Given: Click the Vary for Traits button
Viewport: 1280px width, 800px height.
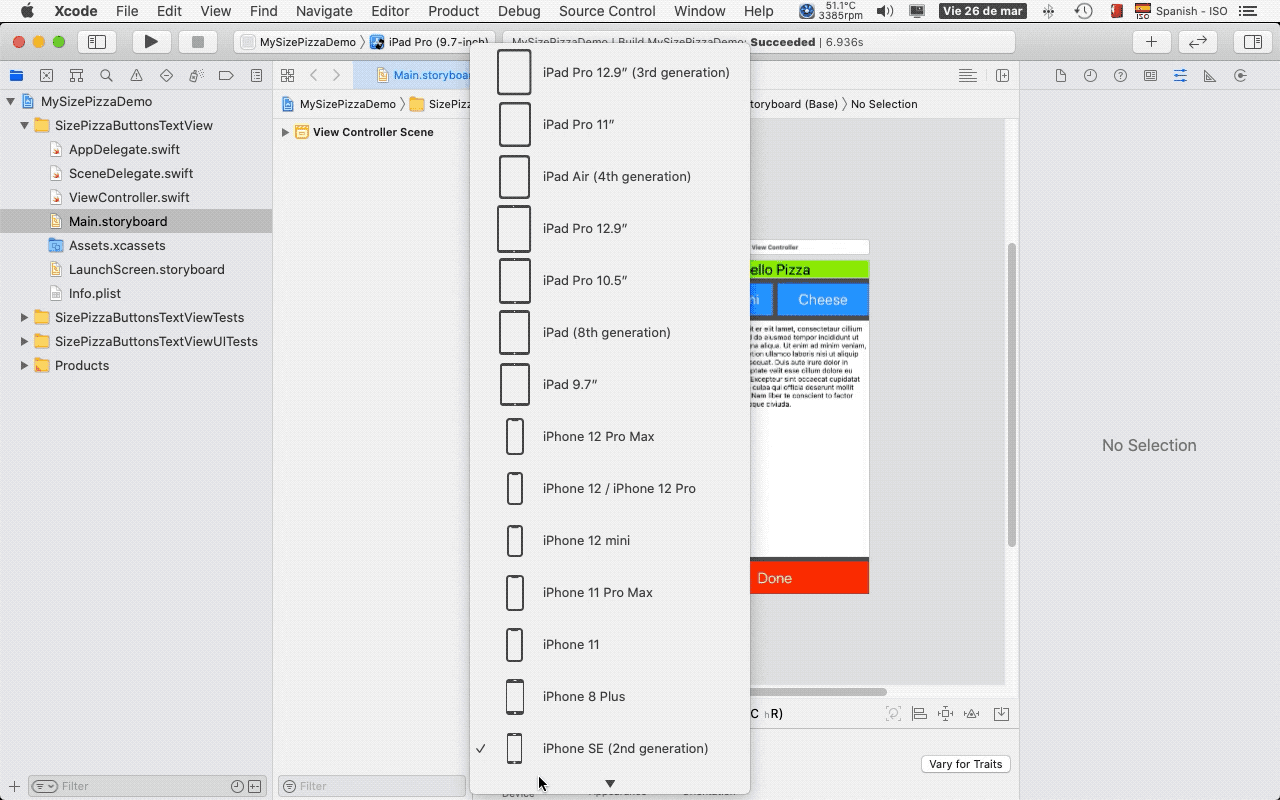Looking at the screenshot, I should (x=965, y=764).
